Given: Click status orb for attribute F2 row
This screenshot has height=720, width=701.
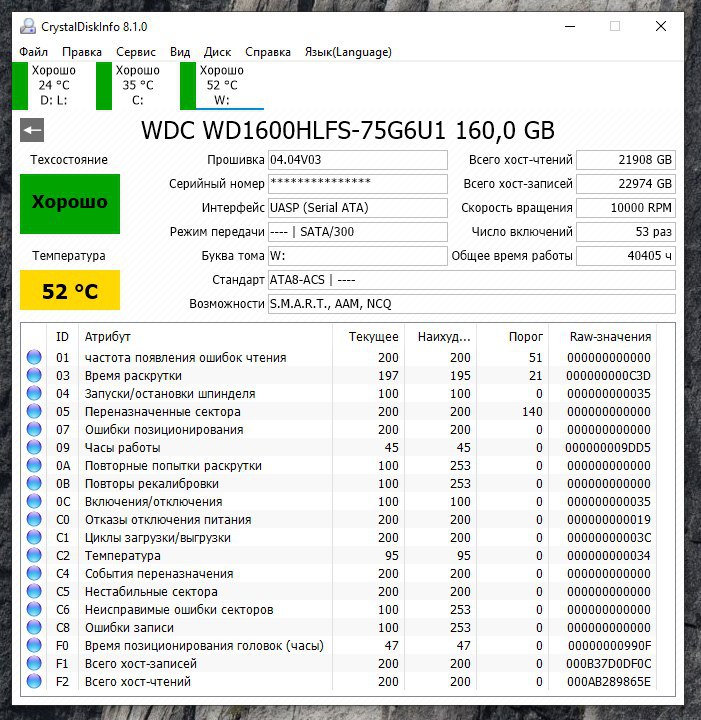Looking at the screenshot, I should coord(34,681).
